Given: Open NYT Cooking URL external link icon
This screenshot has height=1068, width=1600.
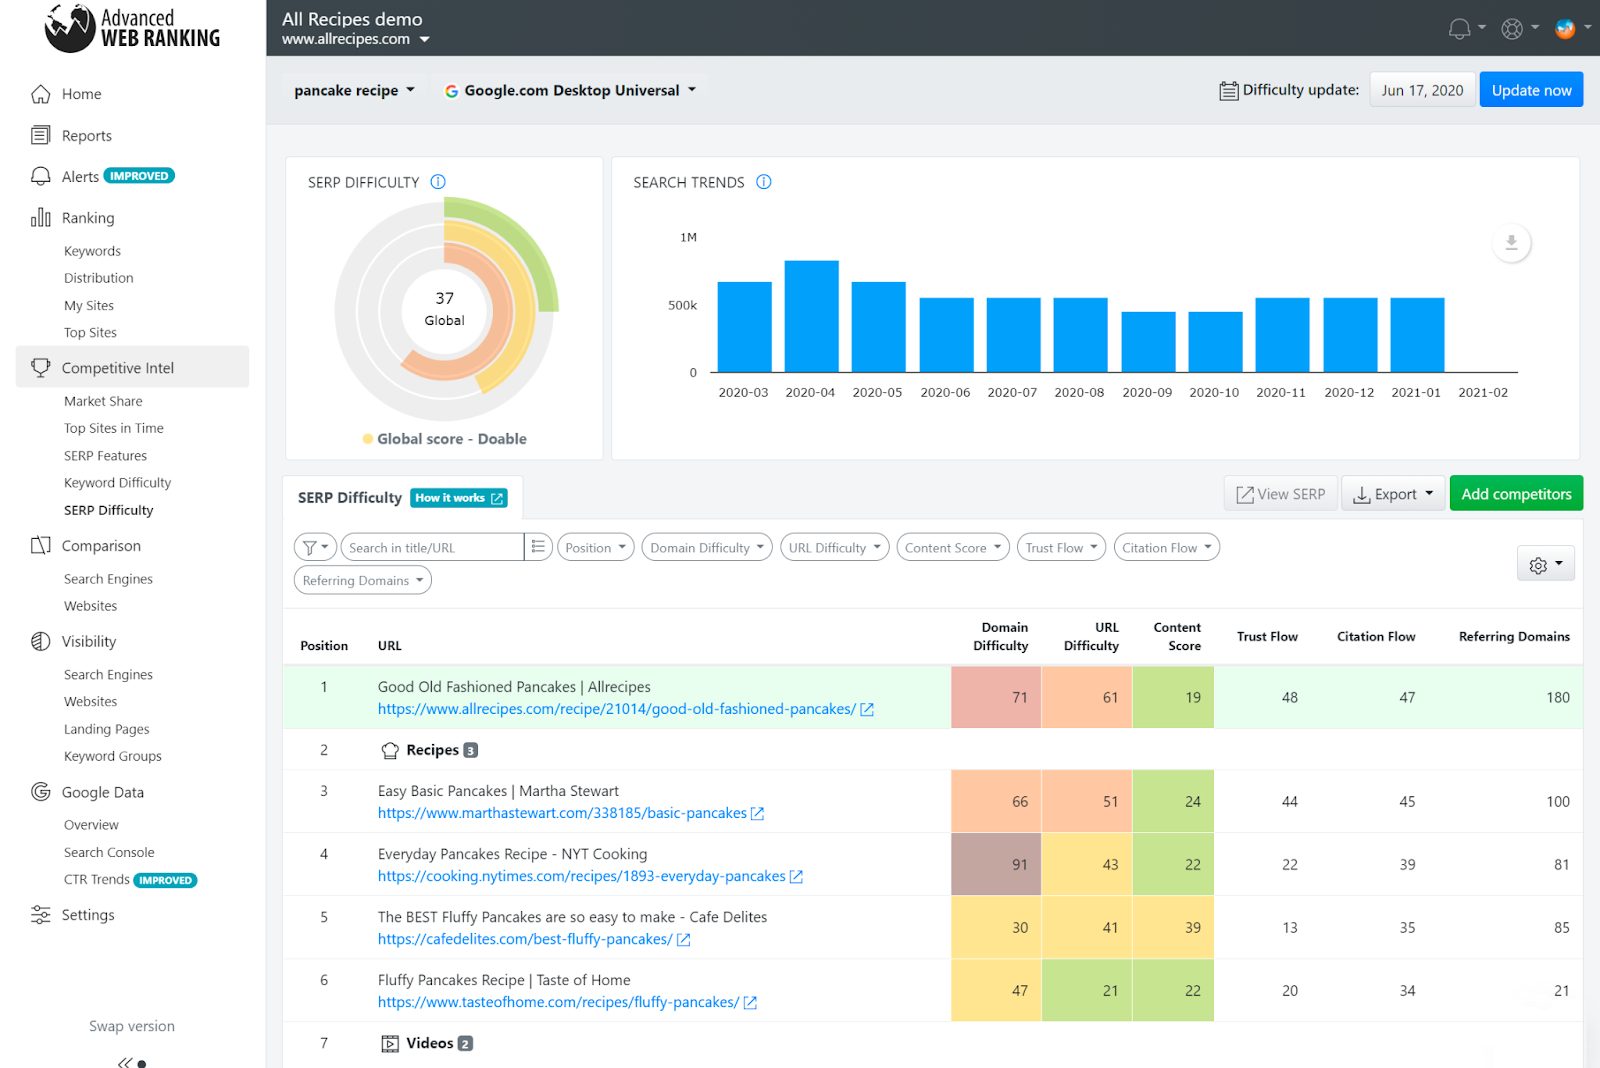Looking at the screenshot, I should click(797, 877).
